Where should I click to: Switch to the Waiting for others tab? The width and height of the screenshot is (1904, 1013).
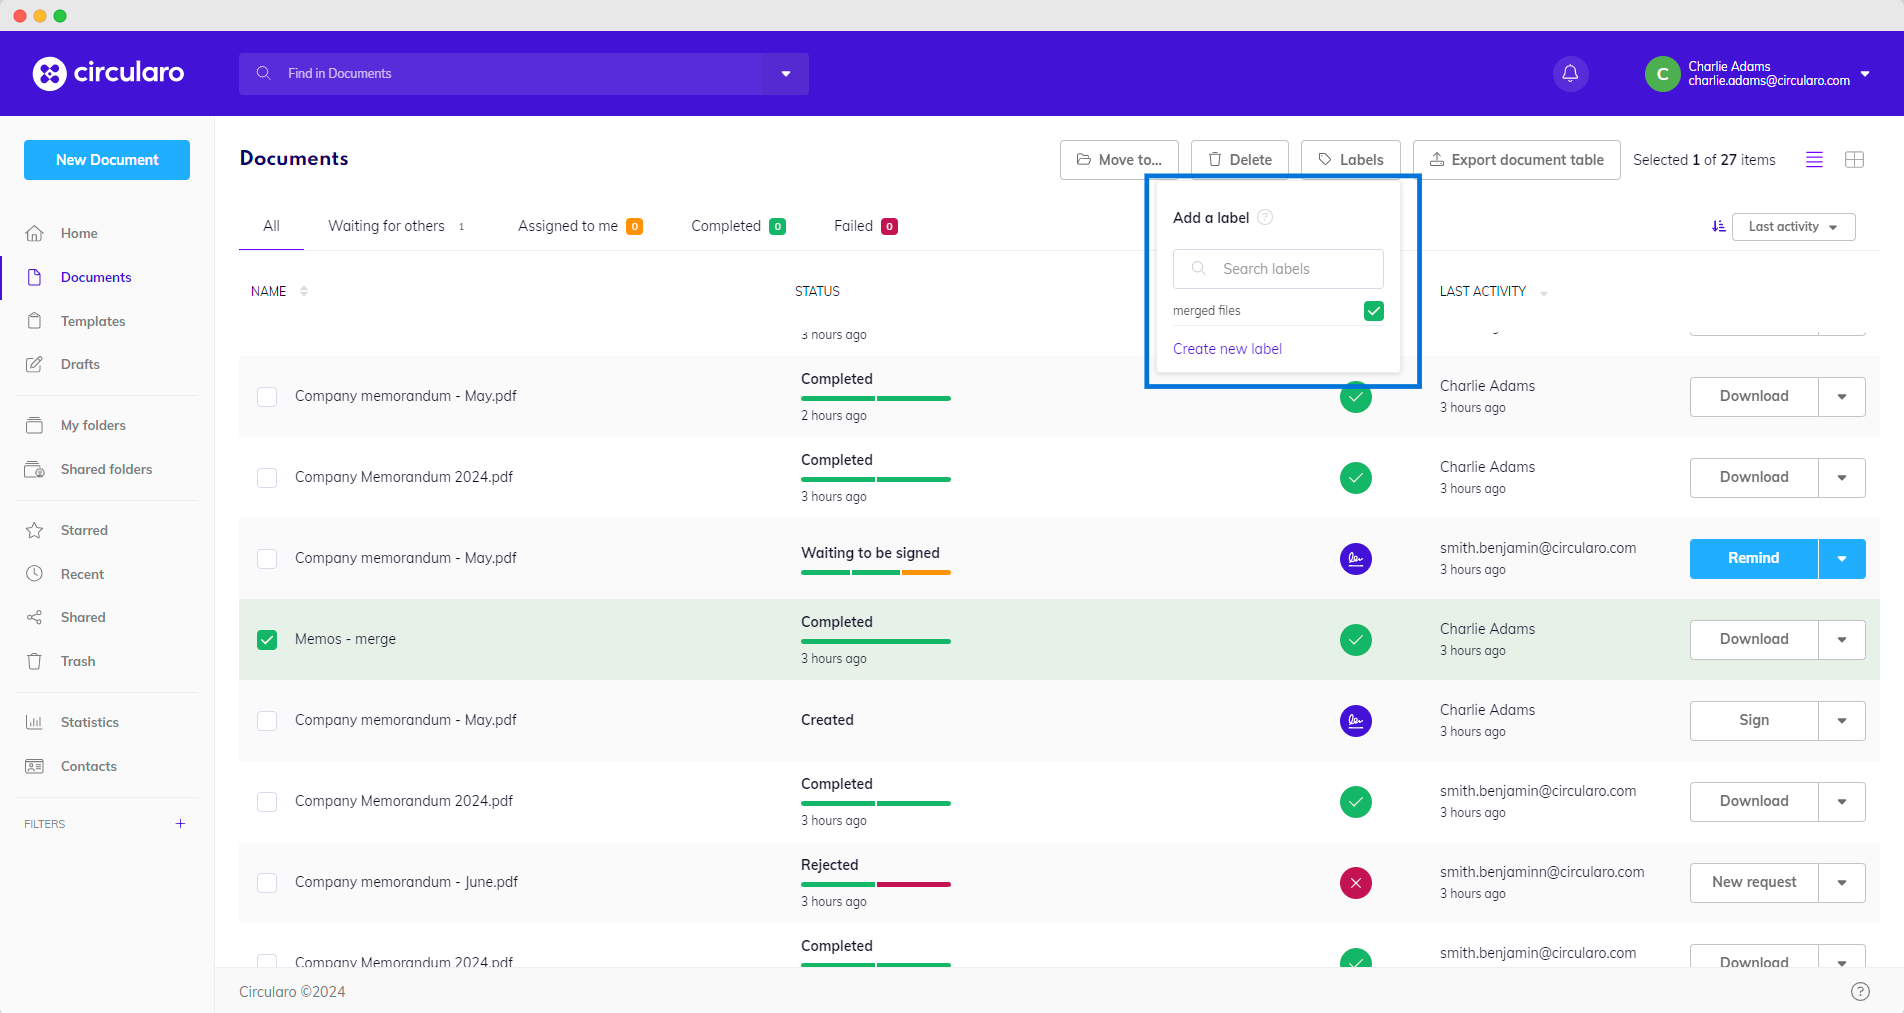[x=396, y=226]
